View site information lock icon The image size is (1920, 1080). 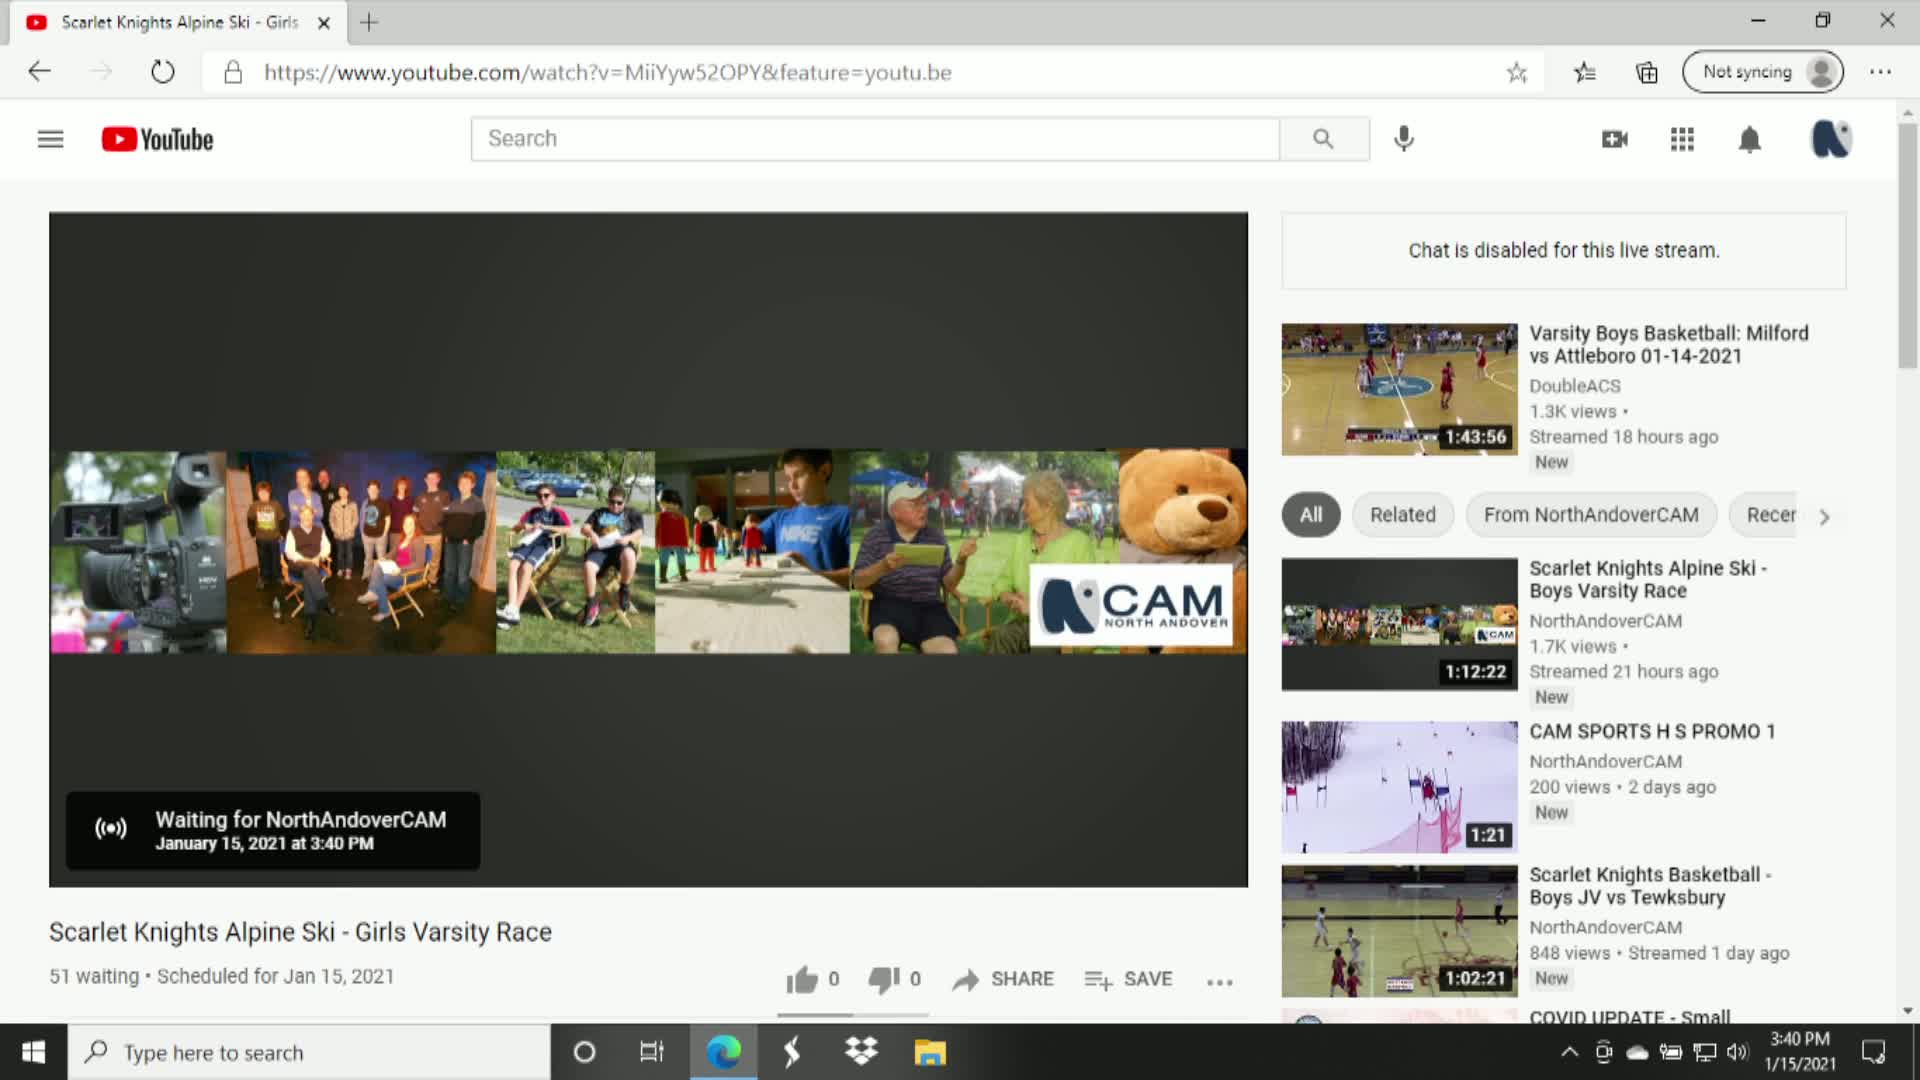[x=233, y=72]
